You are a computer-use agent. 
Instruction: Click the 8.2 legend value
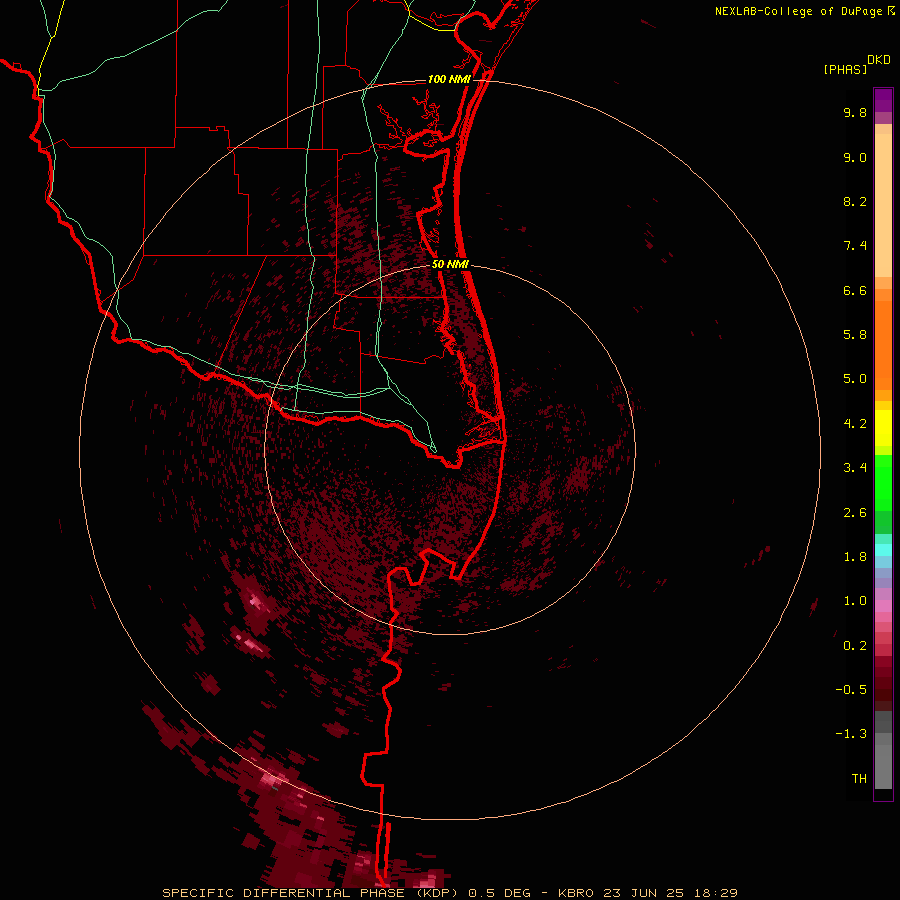tap(855, 202)
